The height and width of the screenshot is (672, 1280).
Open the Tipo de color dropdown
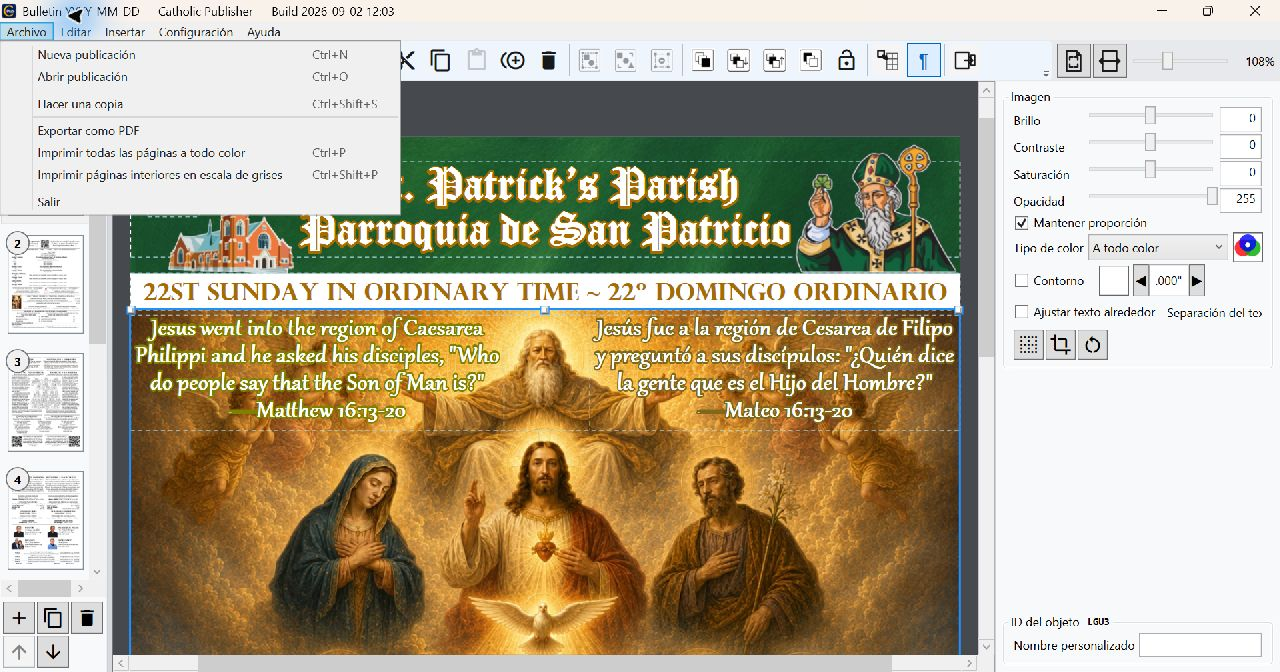tap(1158, 247)
